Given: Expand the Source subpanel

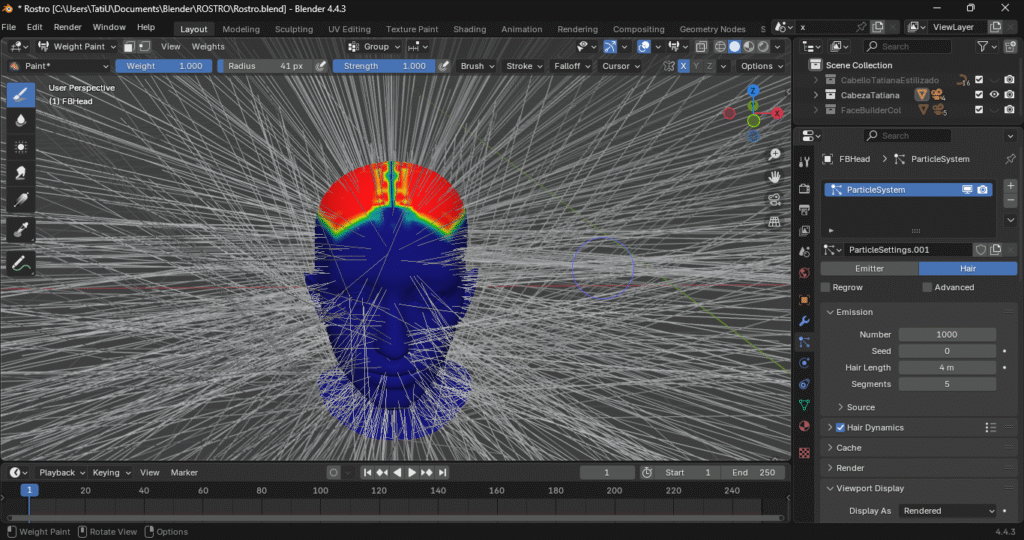Looking at the screenshot, I should 860,407.
